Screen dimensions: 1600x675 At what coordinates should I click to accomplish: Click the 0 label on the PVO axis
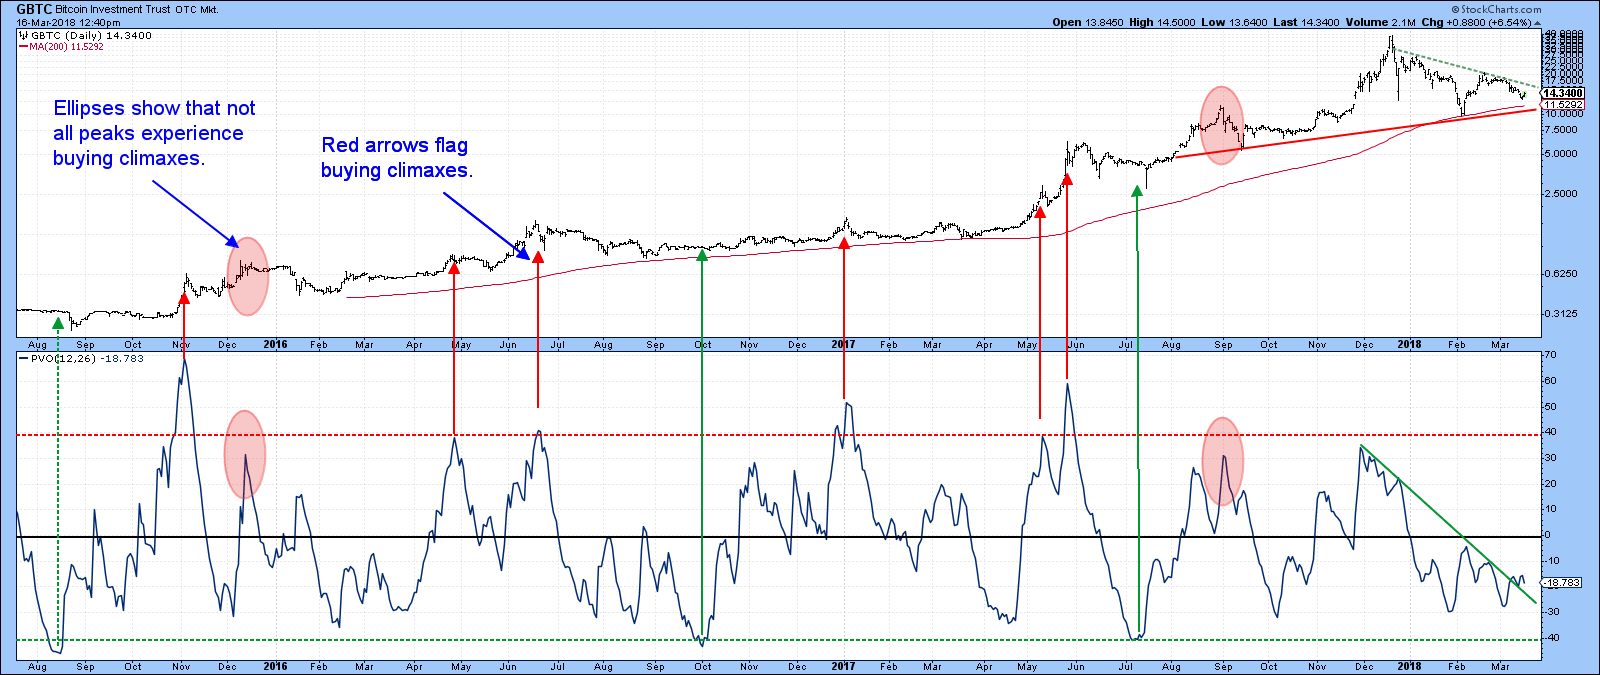[1549, 535]
